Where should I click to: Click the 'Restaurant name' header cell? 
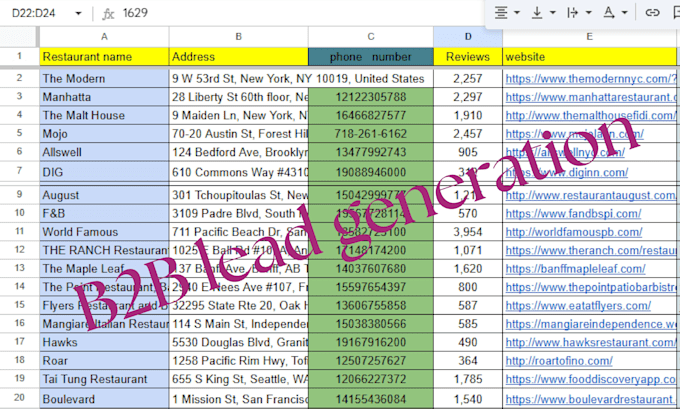point(104,57)
